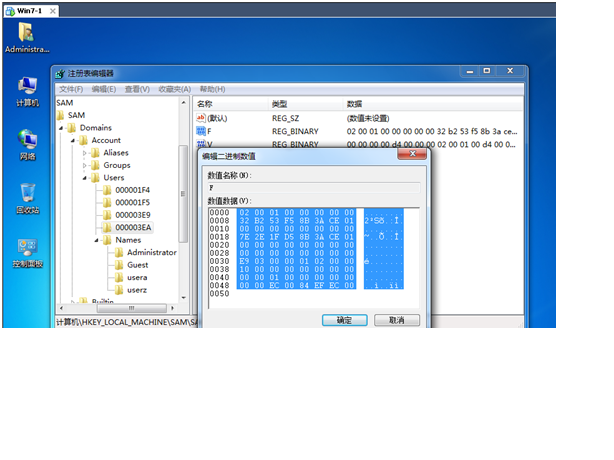
Task: Select the V binary value icon
Action: coord(200,143)
